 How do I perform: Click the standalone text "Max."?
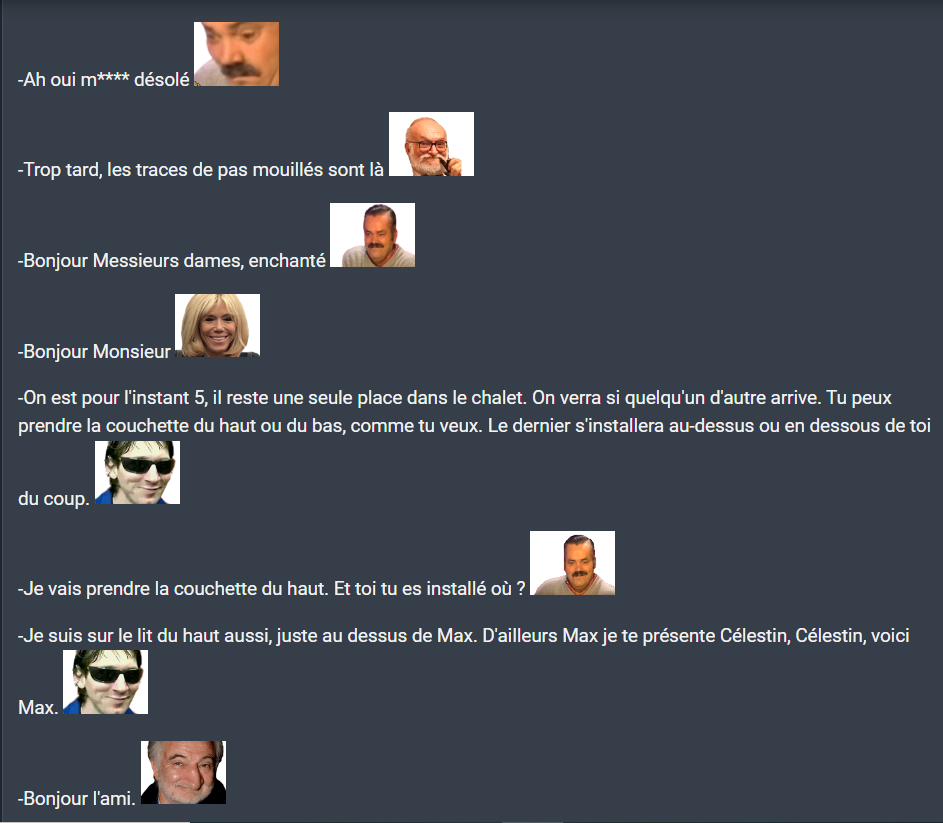(x=38, y=707)
